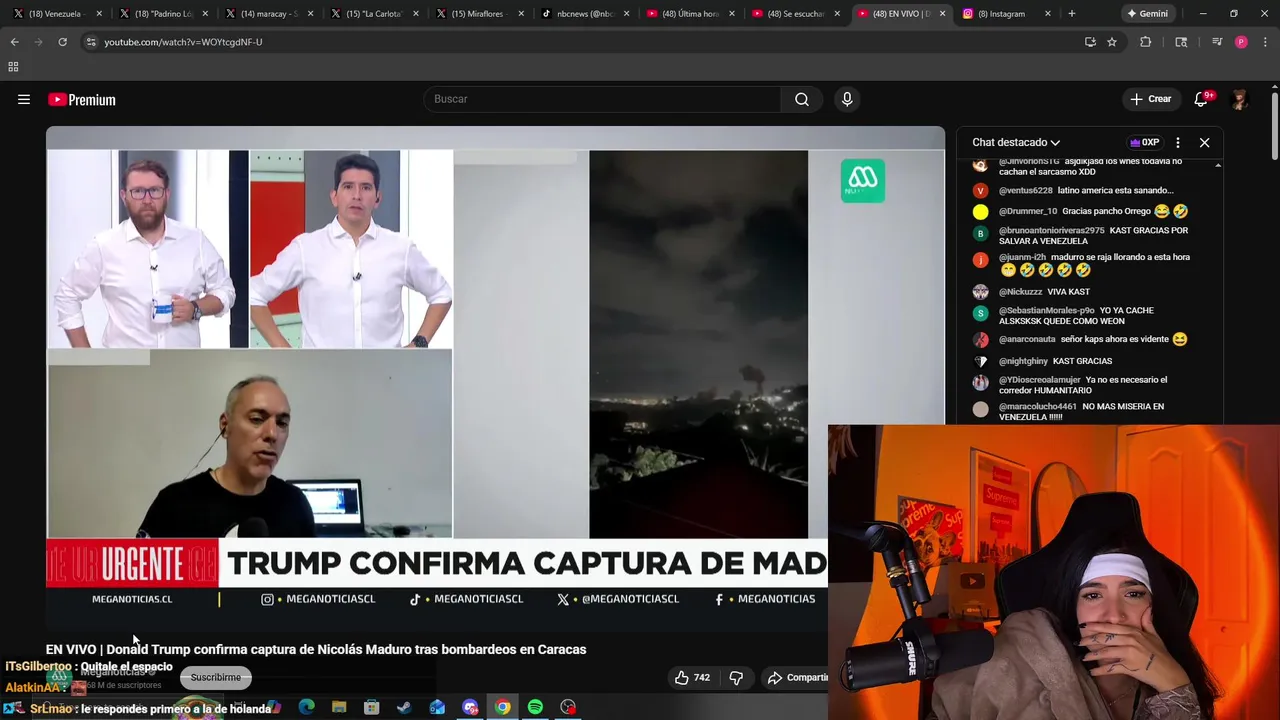Switch to the nbcnews TikTok tab
Viewport: 1280px width, 720px height.
[587, 13]
